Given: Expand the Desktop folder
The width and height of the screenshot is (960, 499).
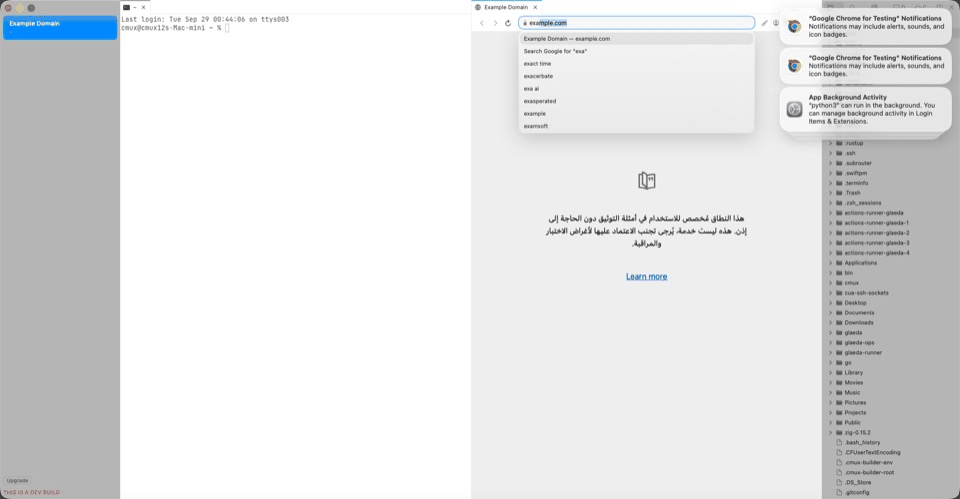Looking at the screenshot, I should (x=831, y=302).
